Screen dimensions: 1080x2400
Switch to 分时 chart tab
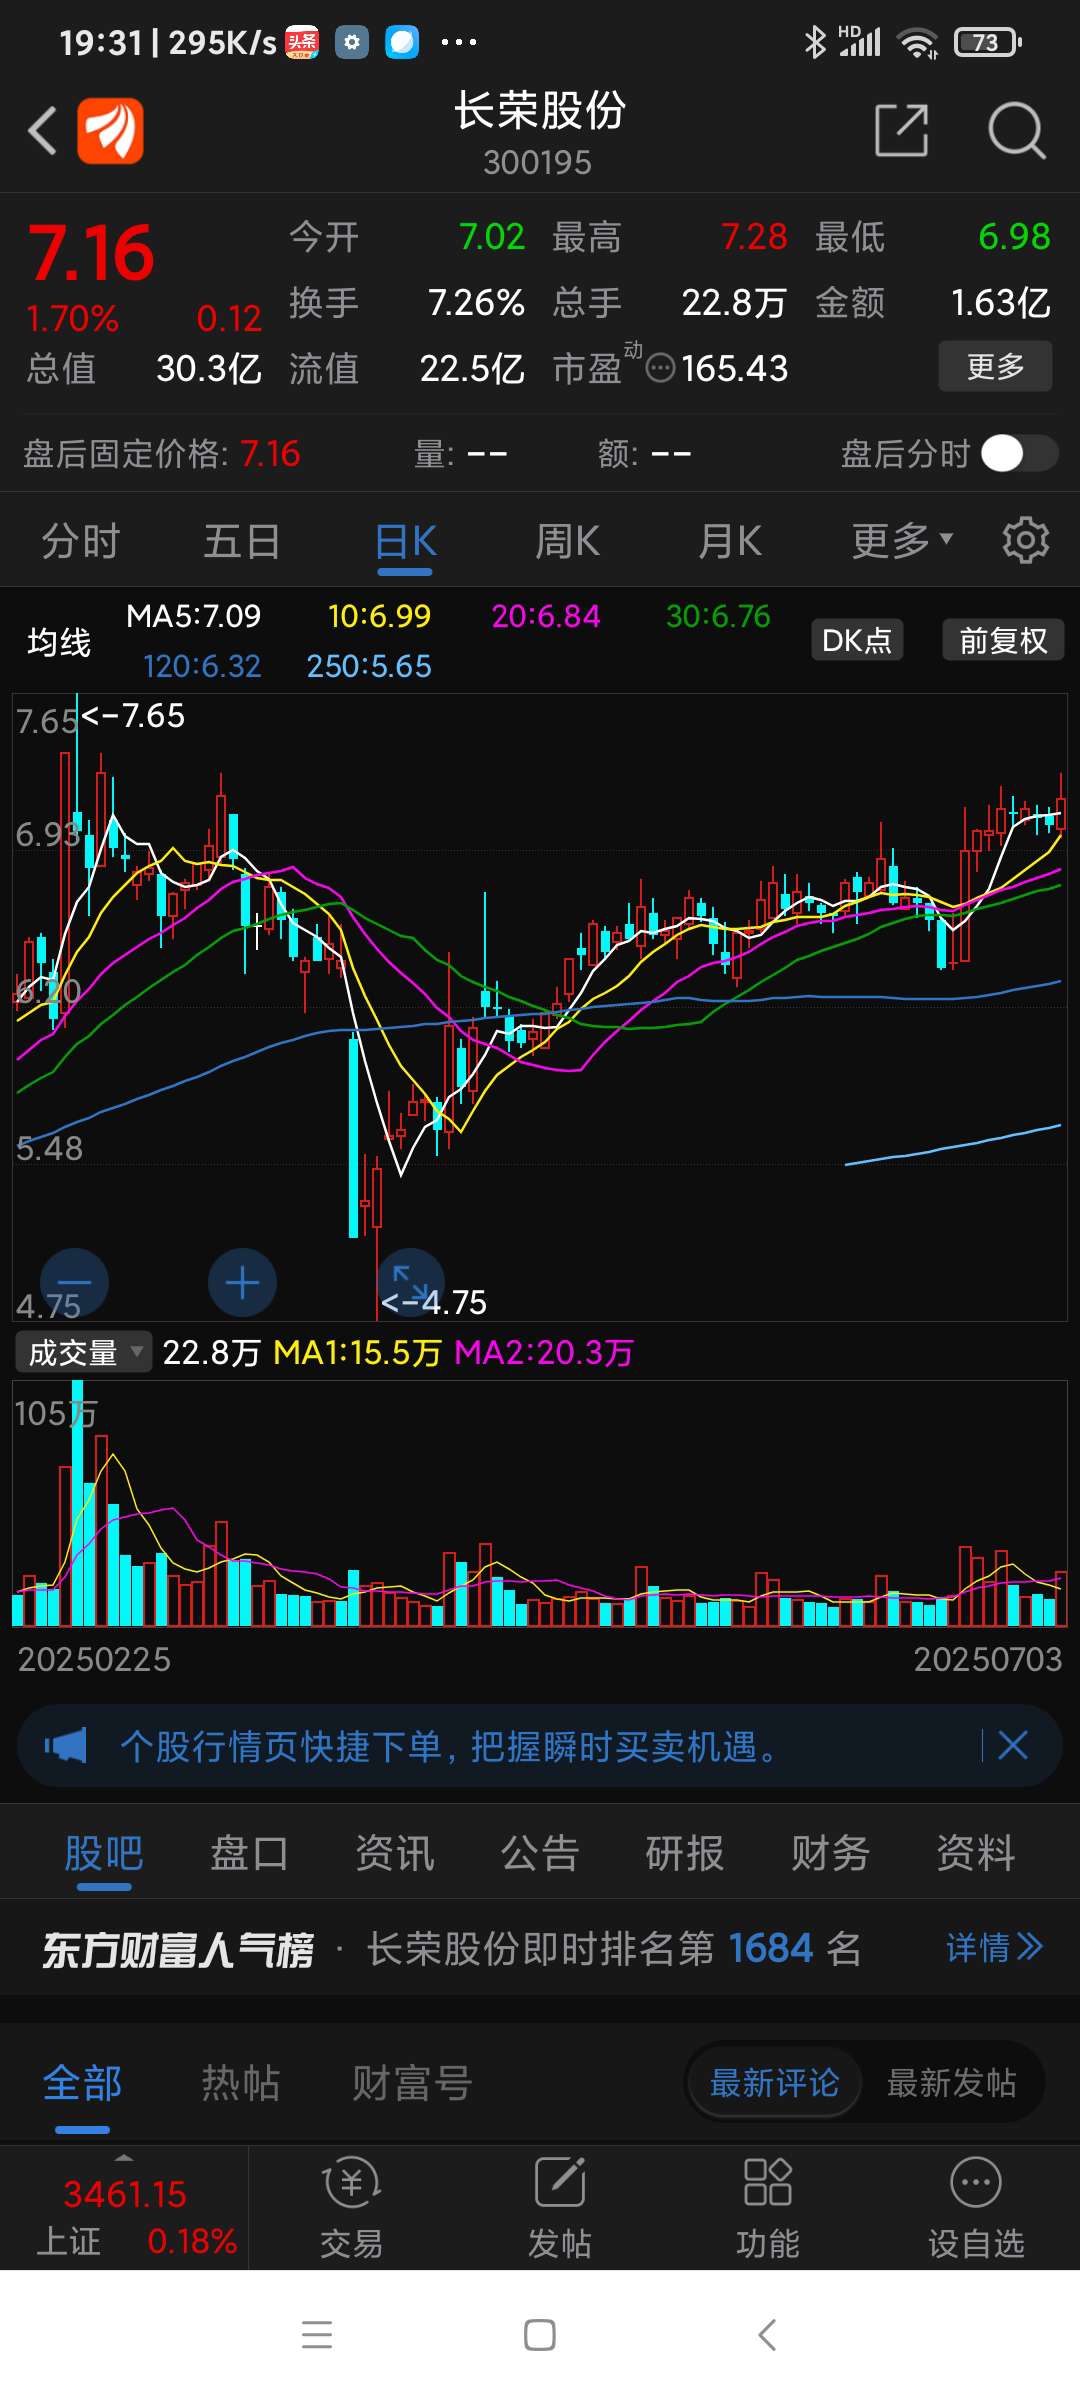(x=81, y=541)
